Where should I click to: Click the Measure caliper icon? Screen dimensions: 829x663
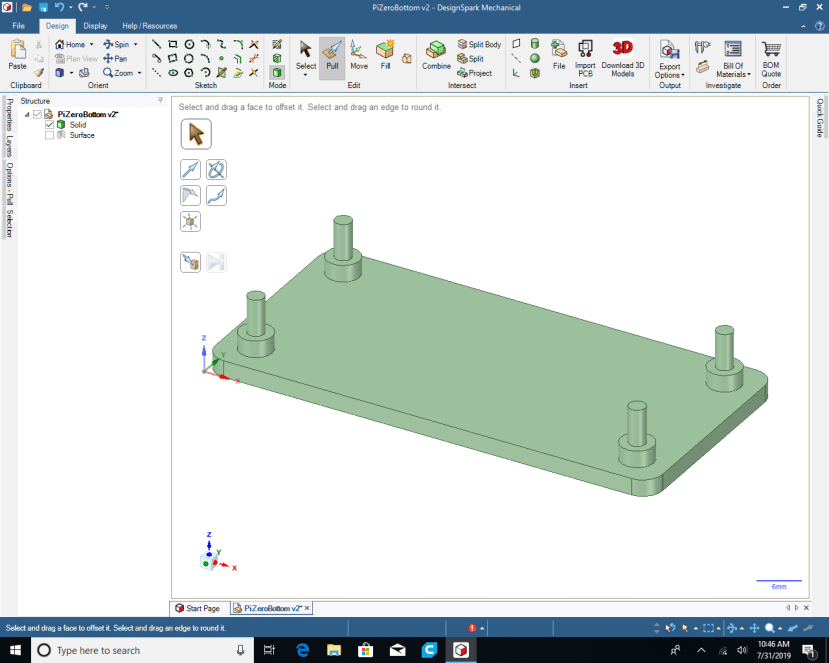[x=702, y=48]
